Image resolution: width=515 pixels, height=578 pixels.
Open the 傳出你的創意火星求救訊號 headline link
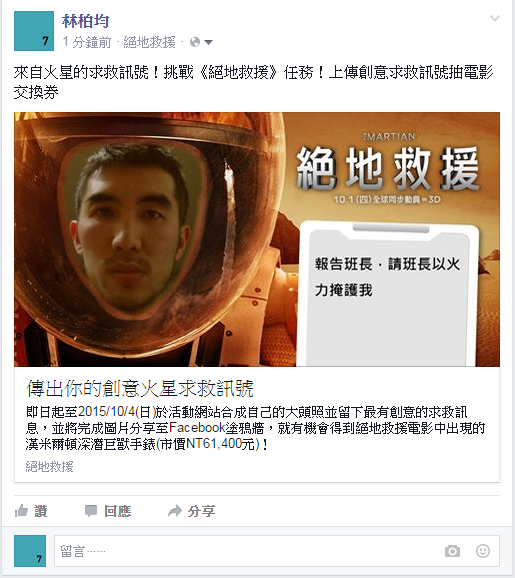click(x=140, y=388)
